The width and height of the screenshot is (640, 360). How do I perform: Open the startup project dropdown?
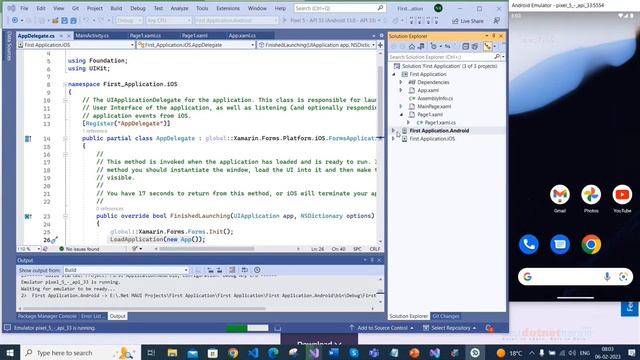coord(236,20)
